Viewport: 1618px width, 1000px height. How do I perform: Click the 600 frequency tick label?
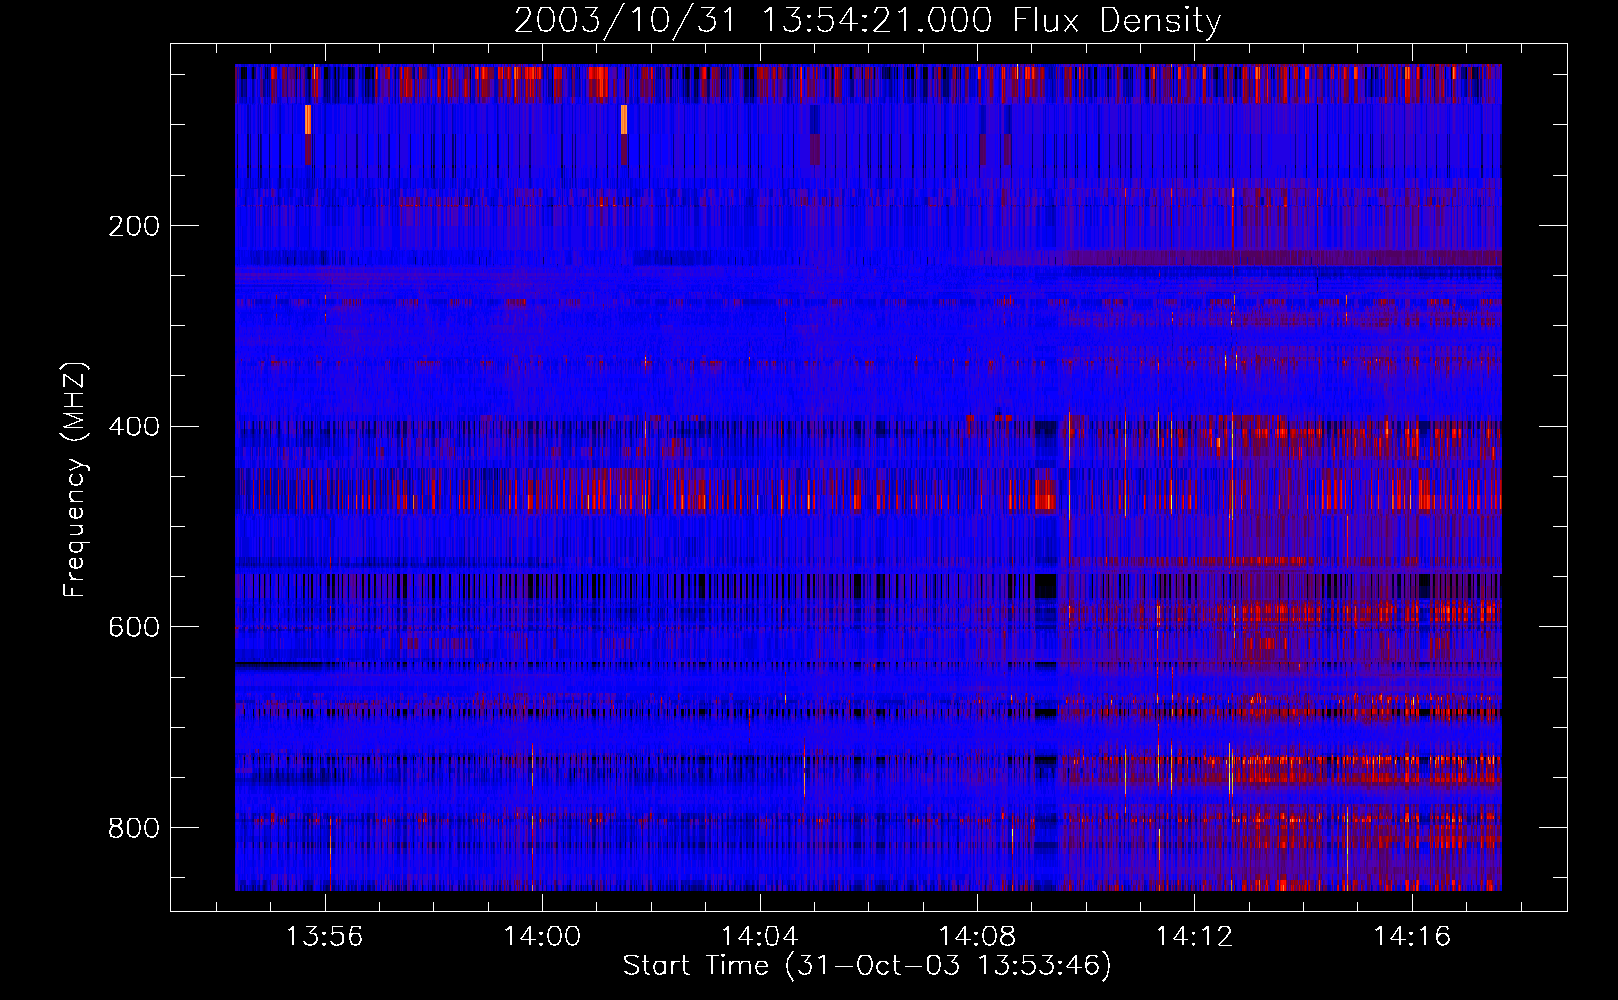134,627
